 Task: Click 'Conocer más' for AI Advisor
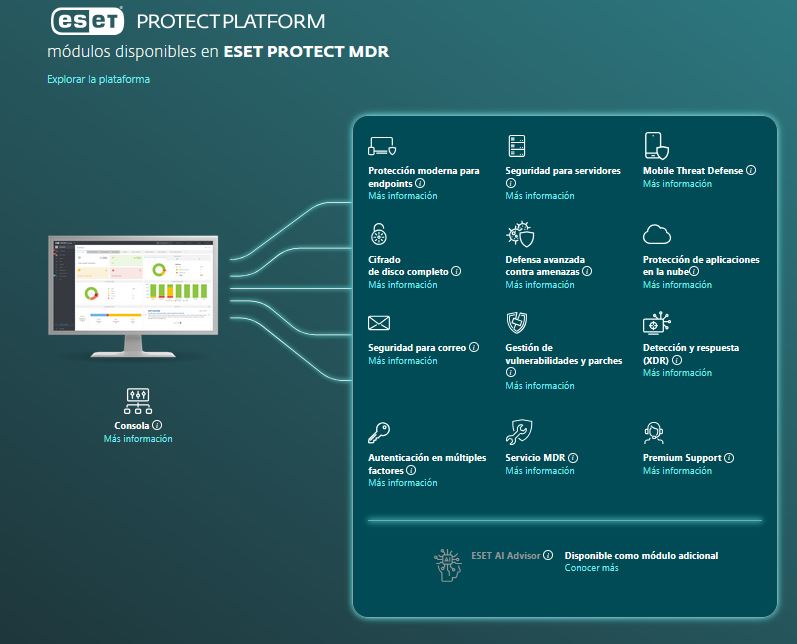[591, 568]
